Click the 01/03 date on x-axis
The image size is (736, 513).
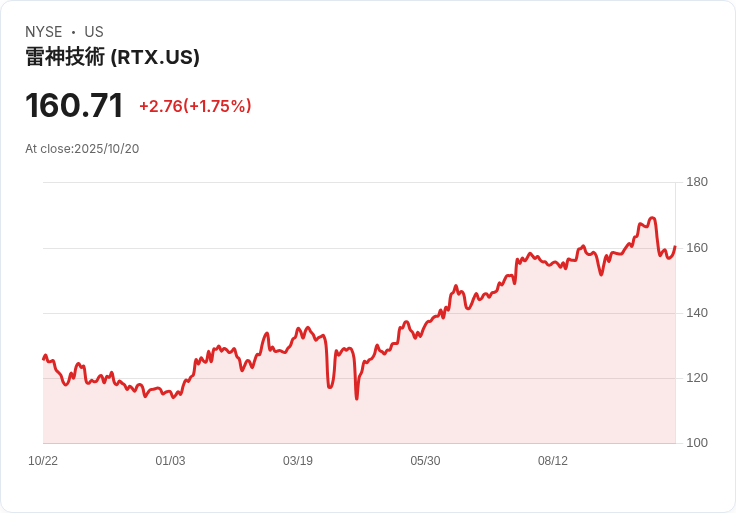pos(170,461)
